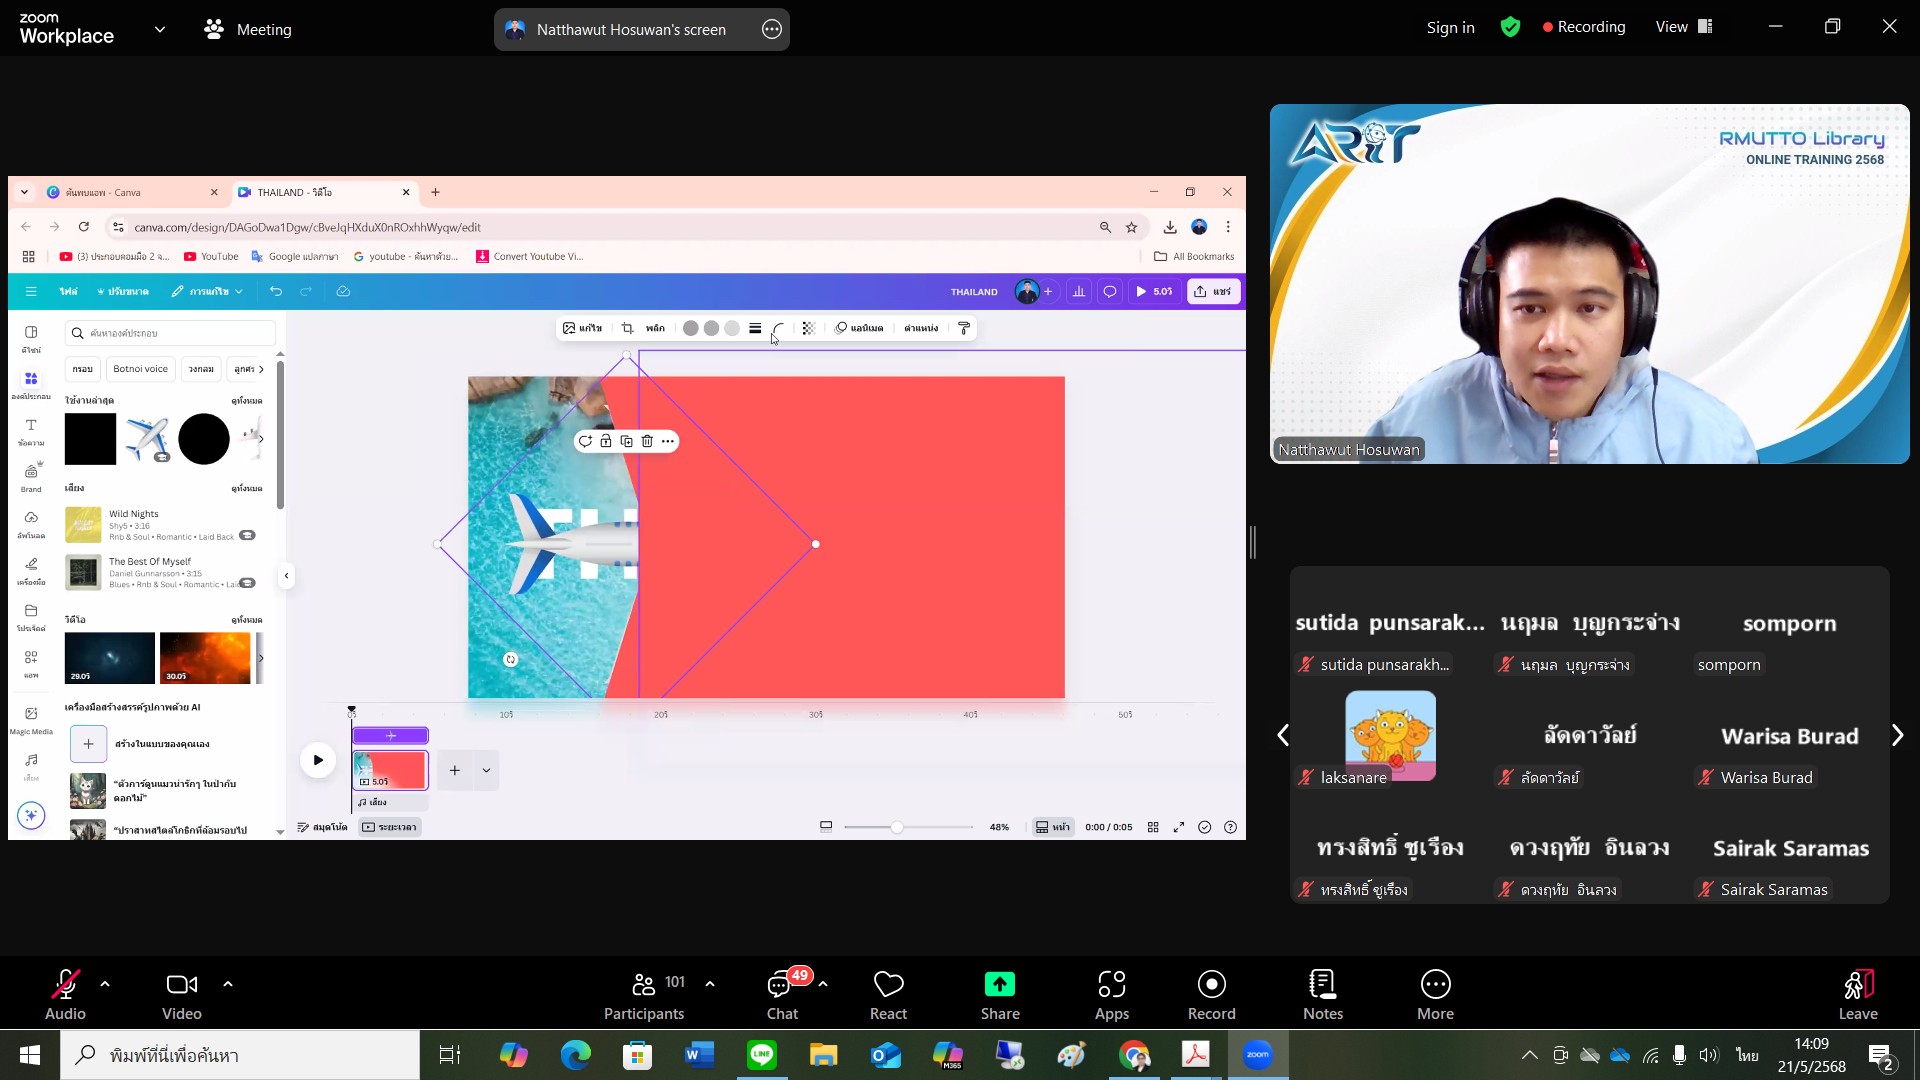Click Leave meeting in Zoom
The image size is (1920, 1080).
tap(1858, 995)
